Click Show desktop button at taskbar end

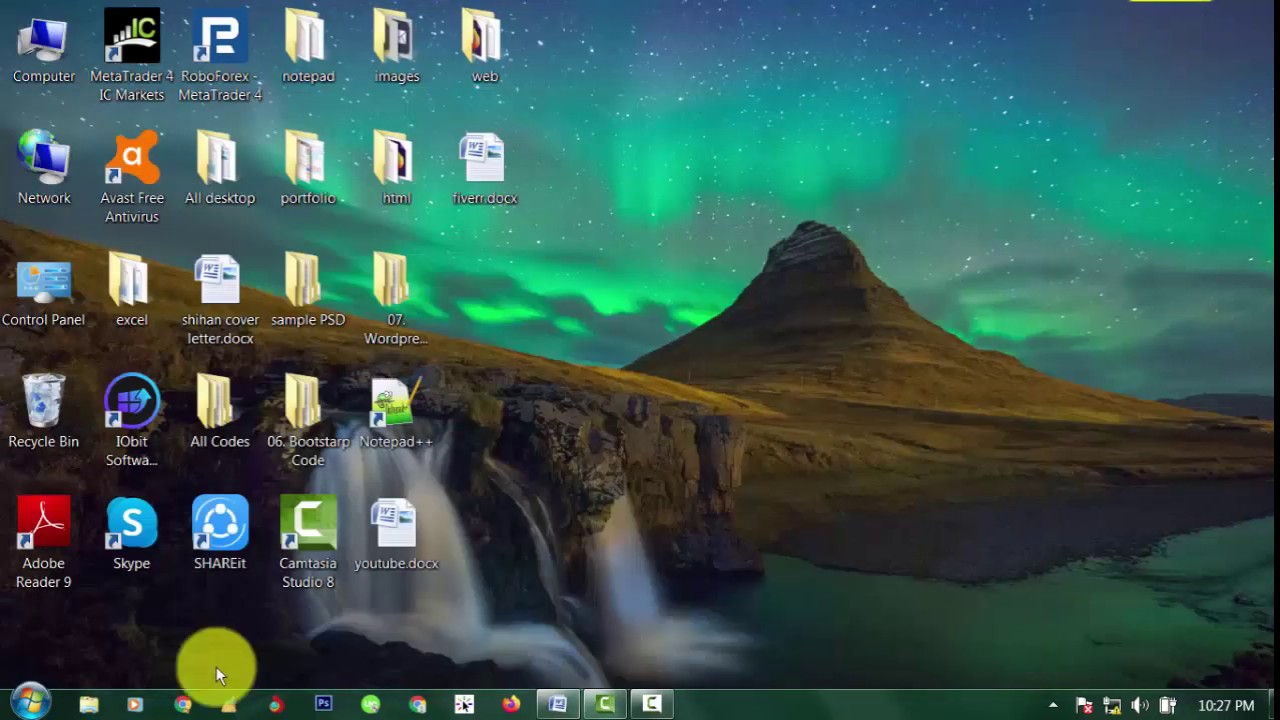click(1272, 704)
